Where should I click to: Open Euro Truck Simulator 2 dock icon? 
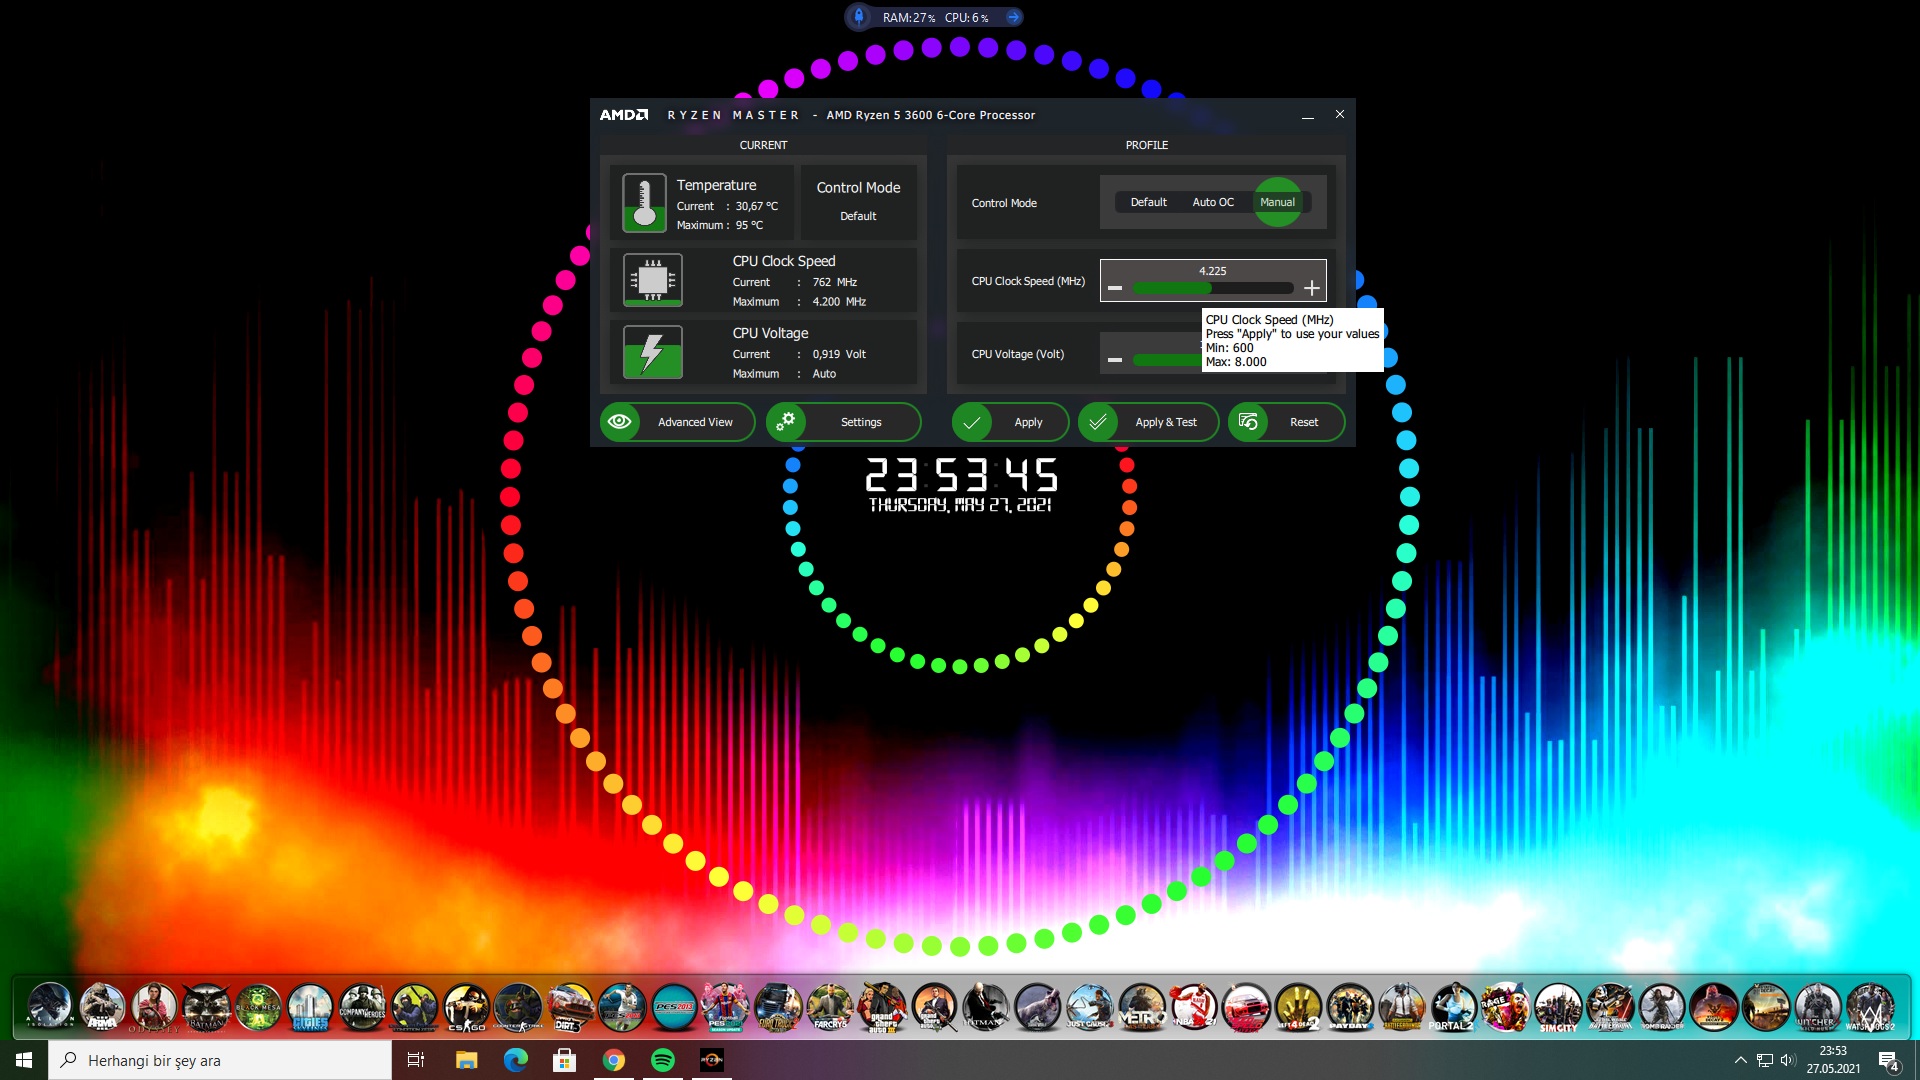point(778,1006)
